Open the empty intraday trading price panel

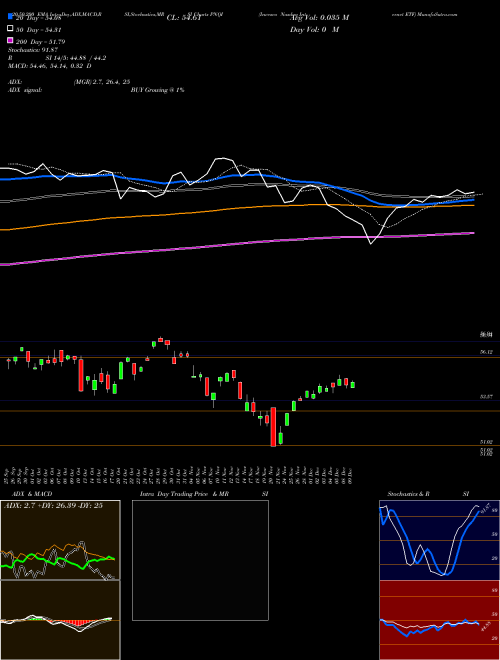(x=200, y=560)
